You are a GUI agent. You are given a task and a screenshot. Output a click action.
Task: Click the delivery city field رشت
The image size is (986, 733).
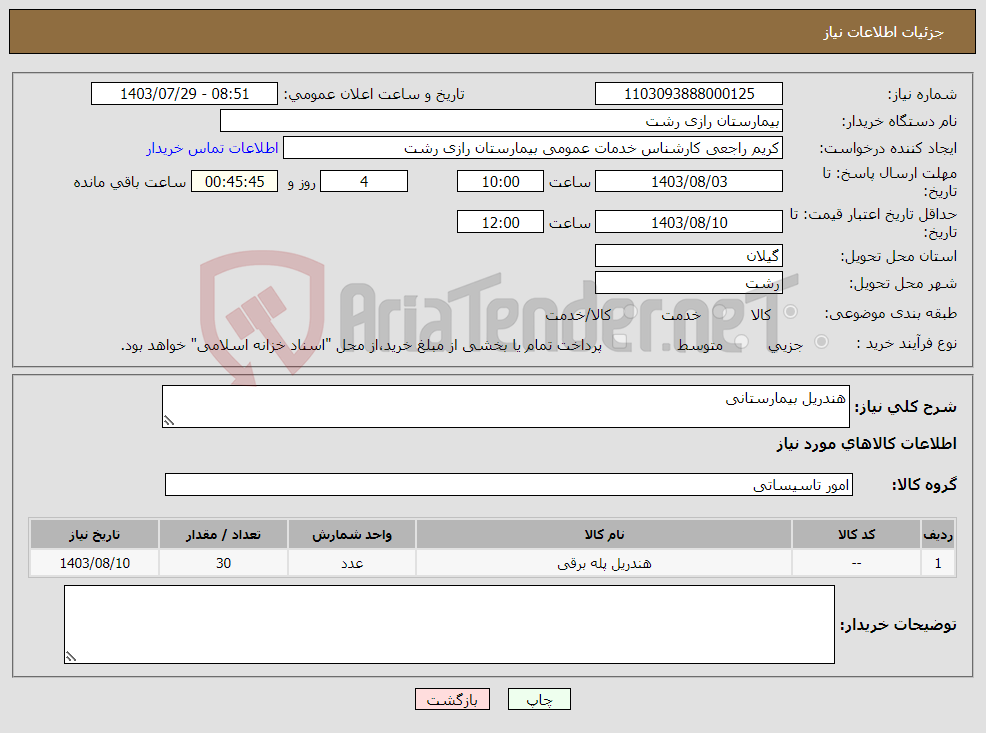(x=689, y=283)
